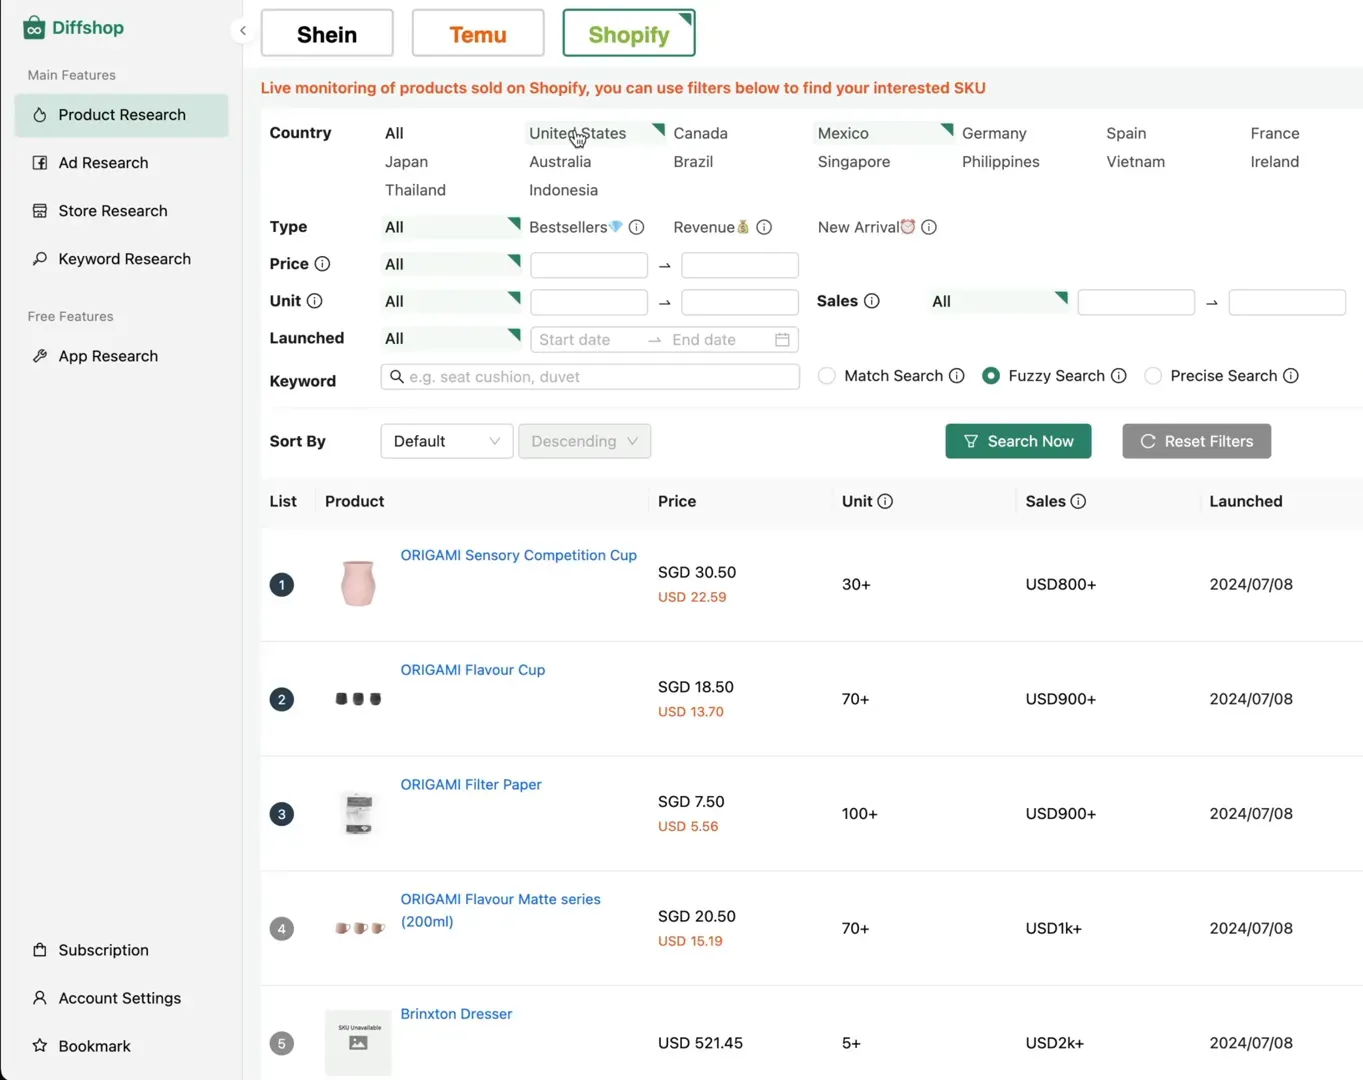
Task: Click the Keyword search input field
Action: click(590, 377)
